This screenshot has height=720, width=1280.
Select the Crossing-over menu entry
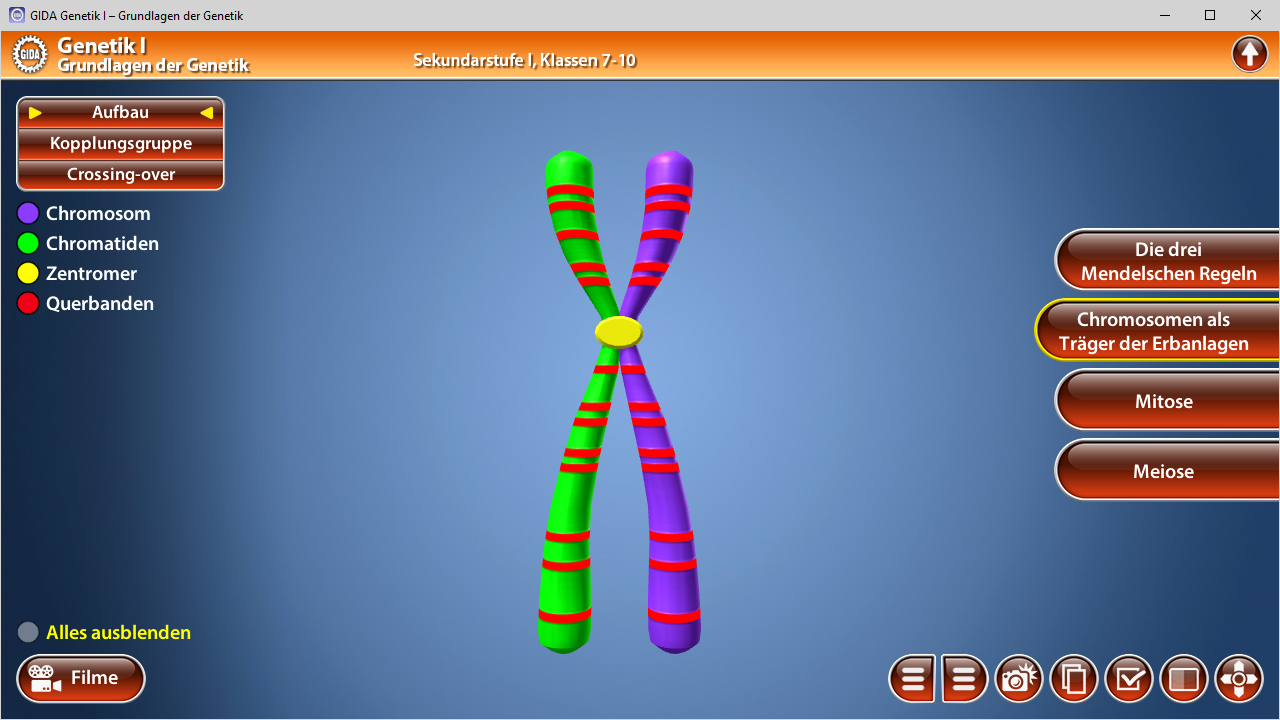point(120,174)
